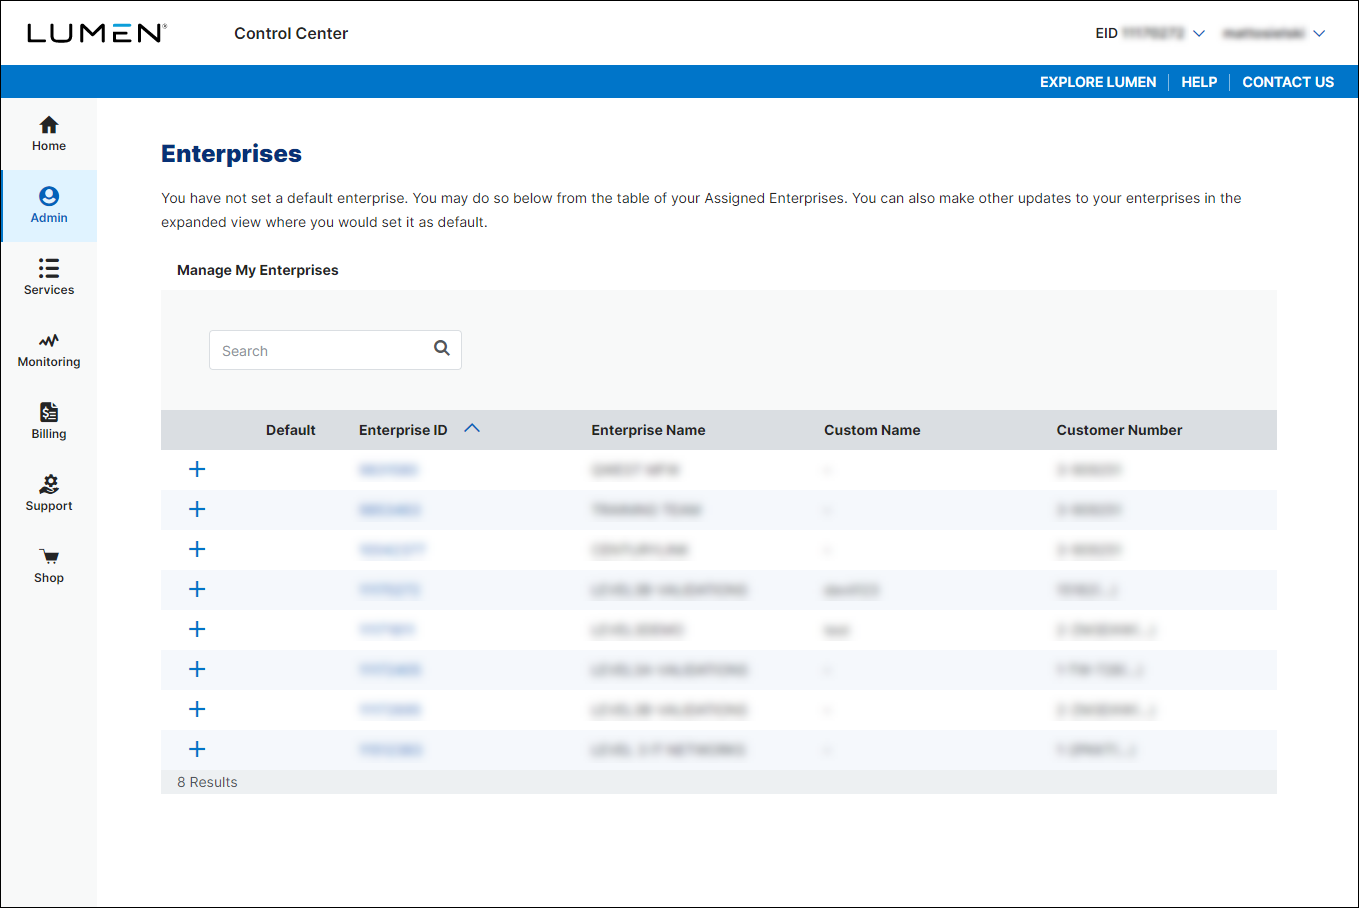Click the magnifying glass search icon
1359x908 pixels.
[442, 348]
